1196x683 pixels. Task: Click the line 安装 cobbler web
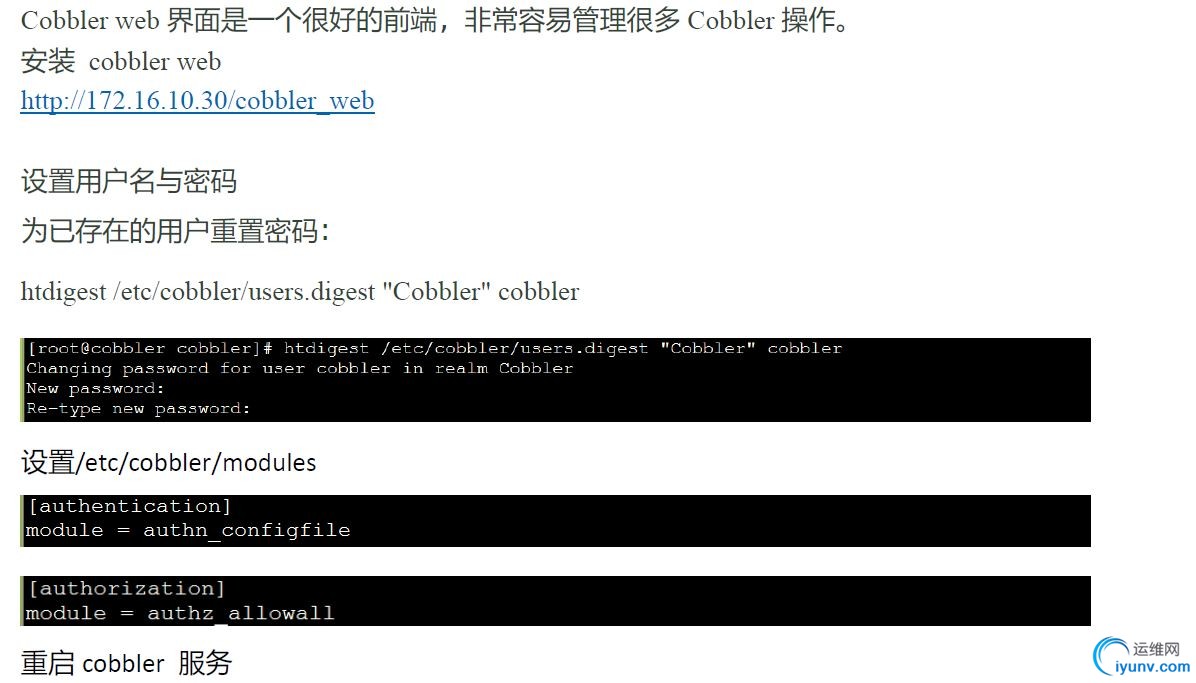[121, 61]
